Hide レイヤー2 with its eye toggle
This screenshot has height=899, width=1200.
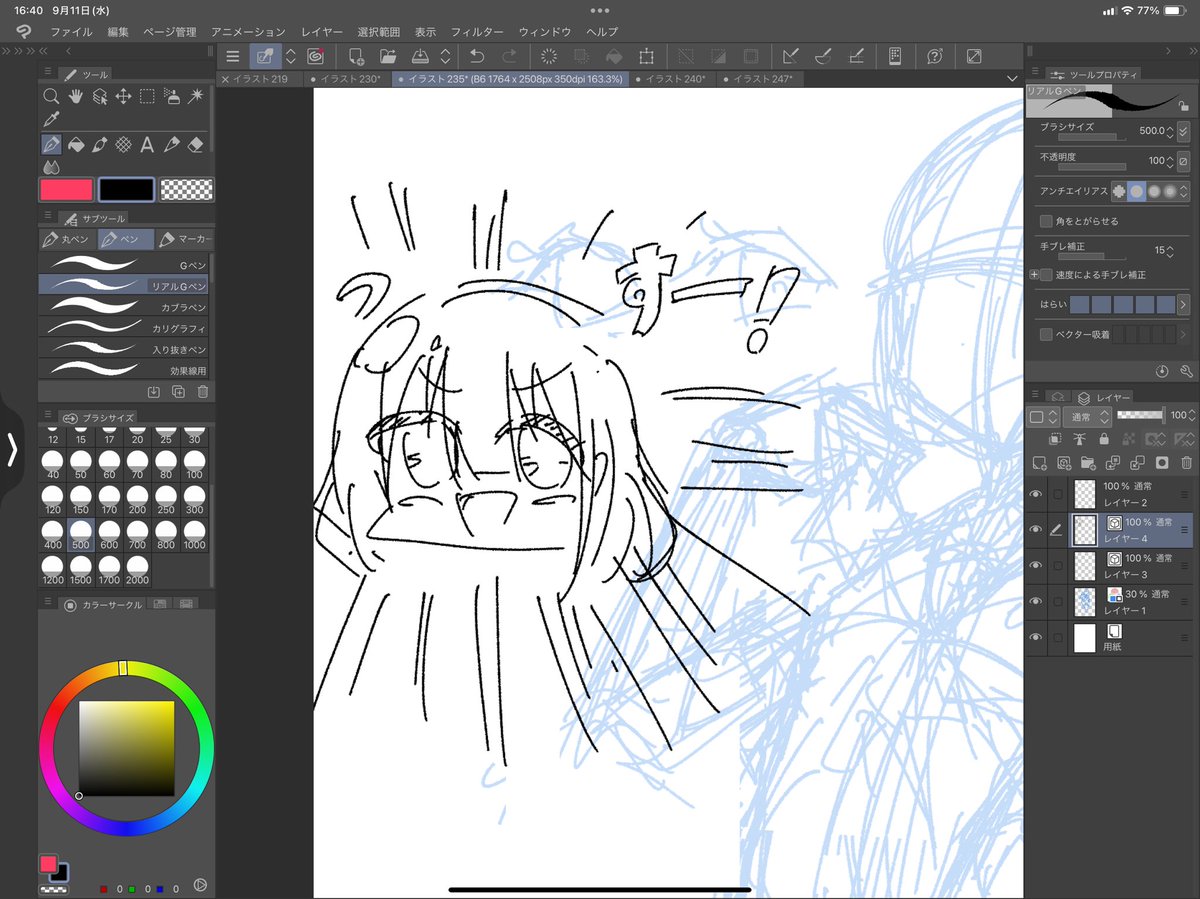(1036, 493)
